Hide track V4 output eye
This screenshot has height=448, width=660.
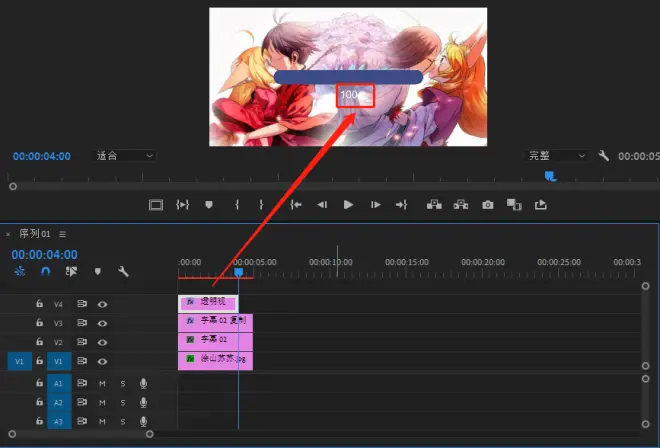(x=102, y=304)
